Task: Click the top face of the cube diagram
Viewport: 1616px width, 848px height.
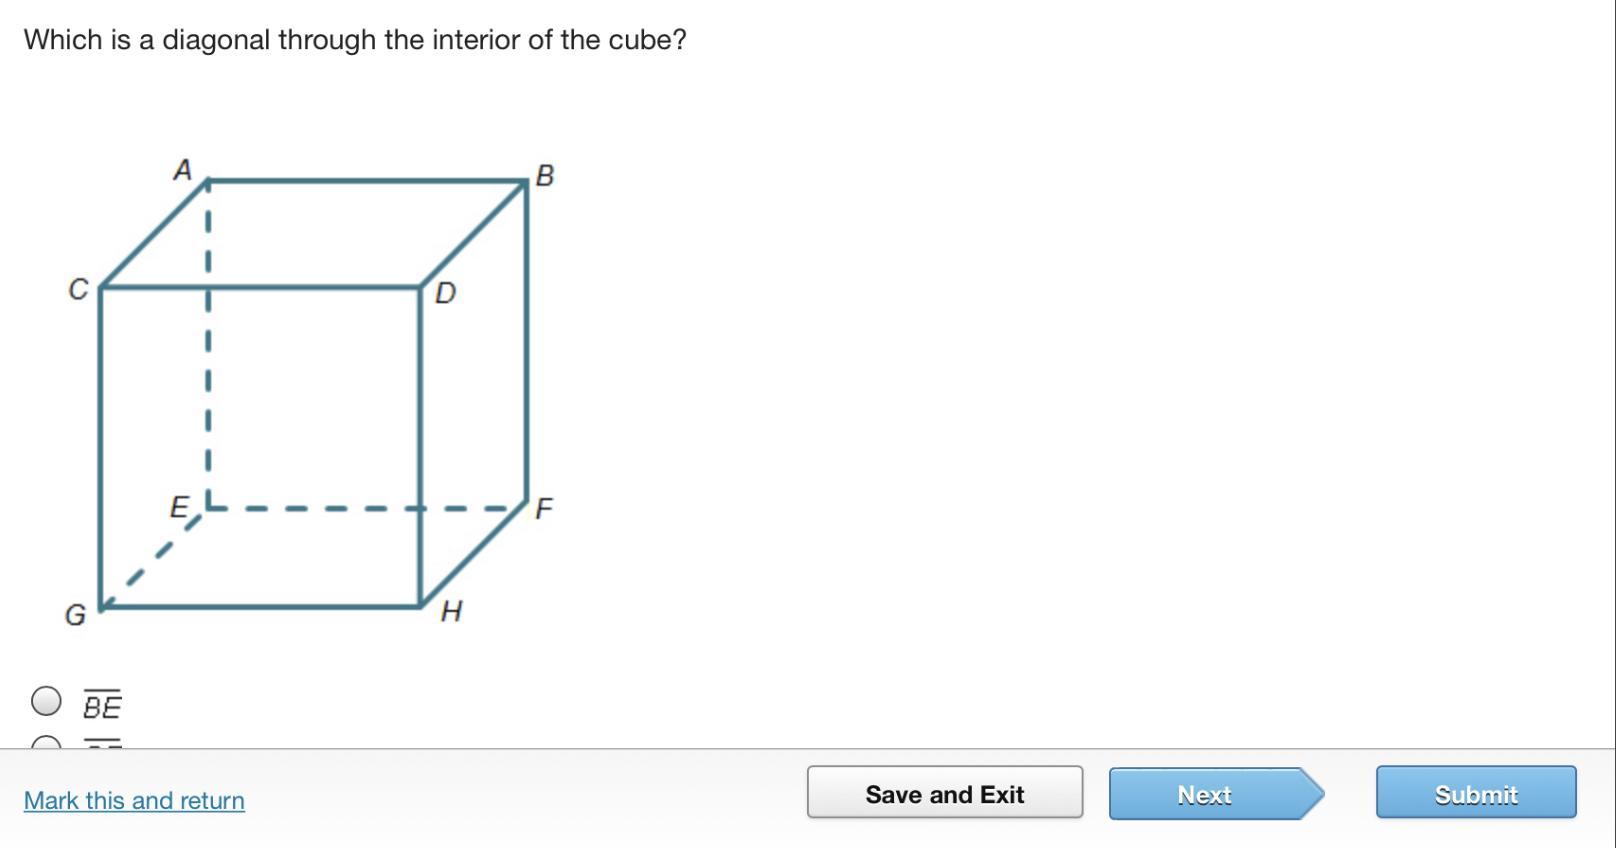Action: coord(314,234)
